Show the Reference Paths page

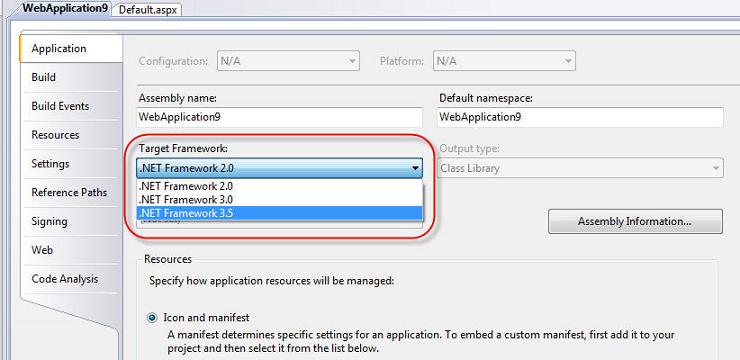(x=71, y=193)
